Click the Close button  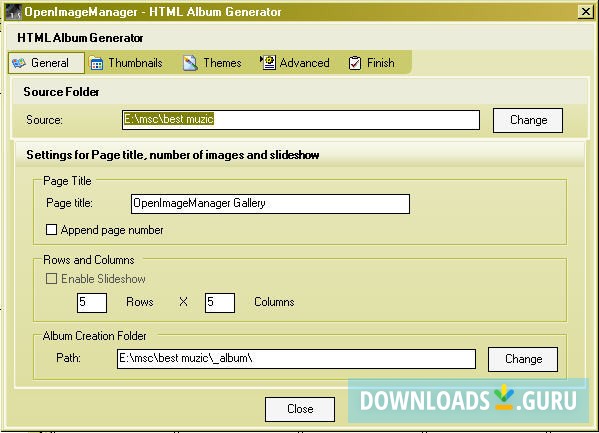point(300,409)
